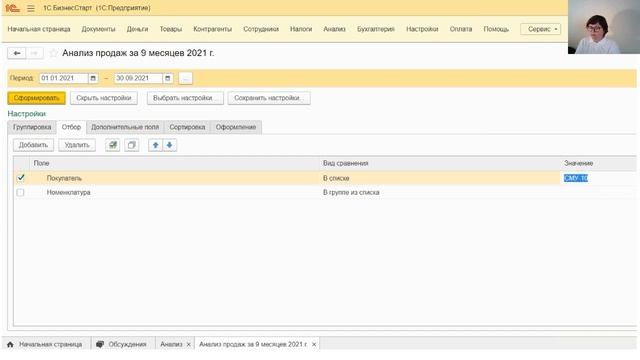Open calendar for start date 01.01.2021
This screenshot has width=640, height=360.
[93, 78]
